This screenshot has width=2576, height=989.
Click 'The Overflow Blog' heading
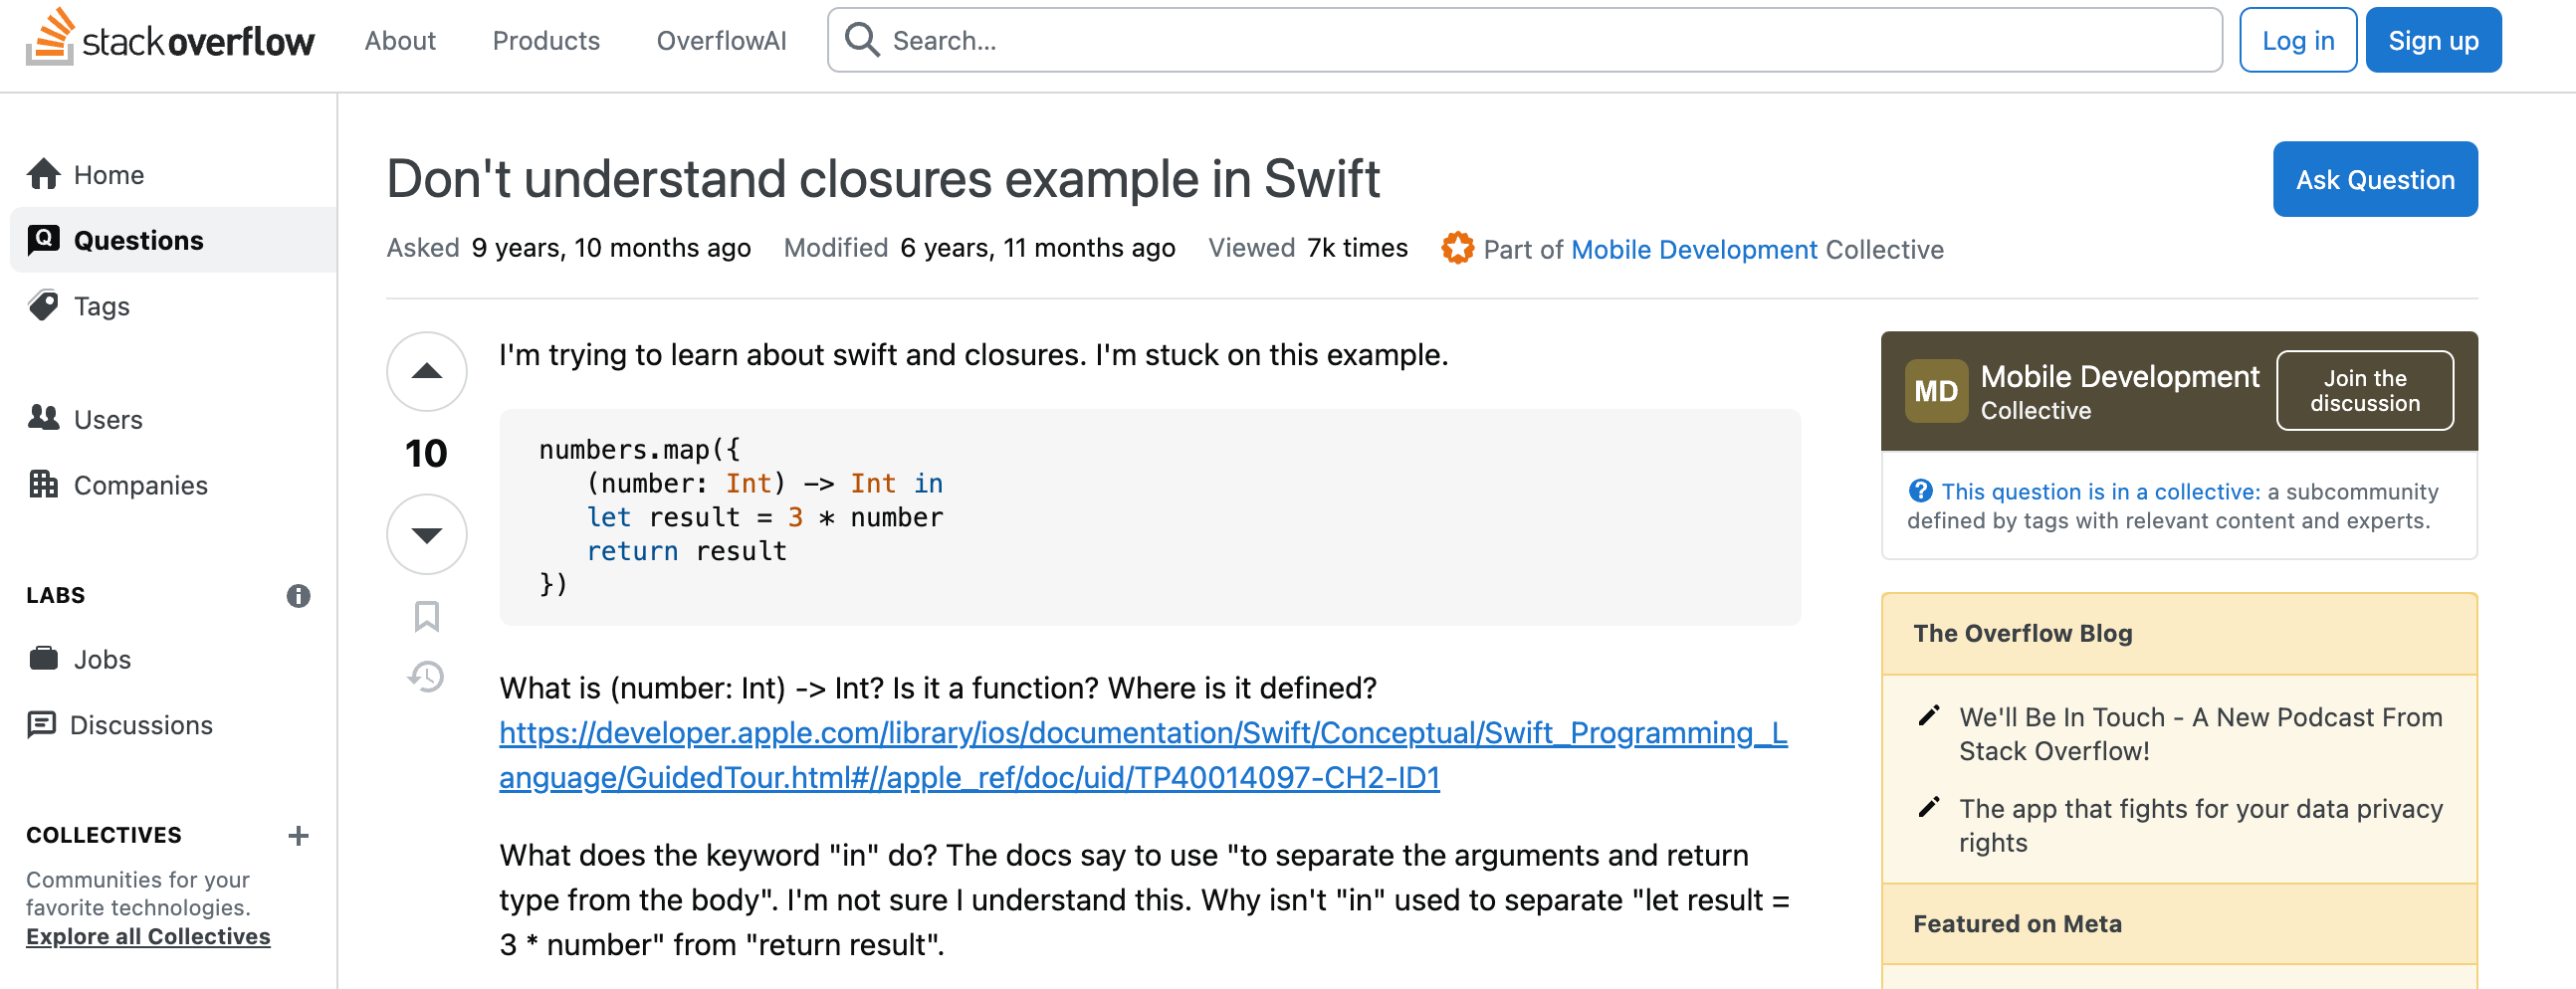pyautogui.click(x=2022, y=633)
